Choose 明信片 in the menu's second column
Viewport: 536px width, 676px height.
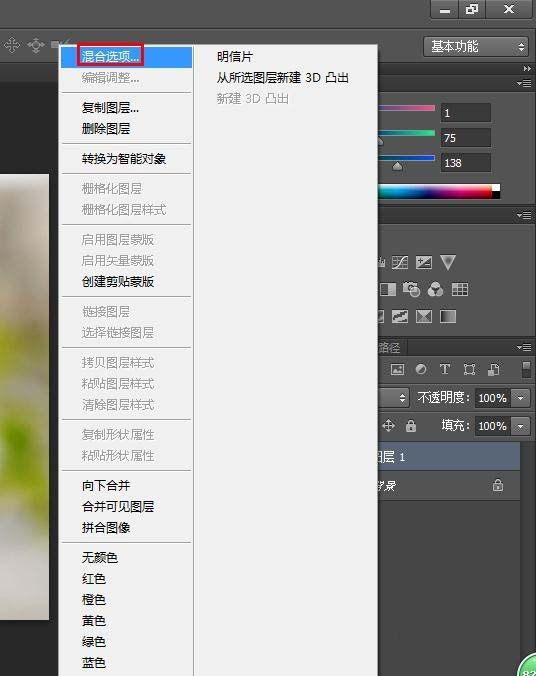click(x=235, y=56)
